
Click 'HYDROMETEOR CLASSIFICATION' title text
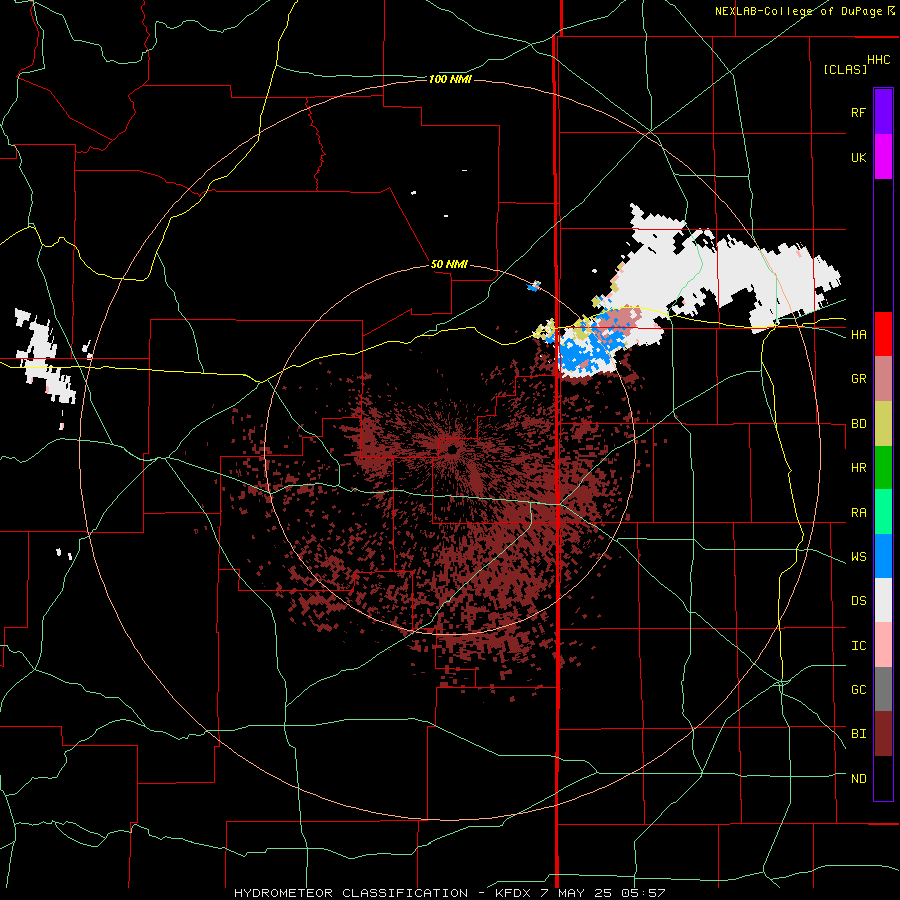(x=351, y=893)
